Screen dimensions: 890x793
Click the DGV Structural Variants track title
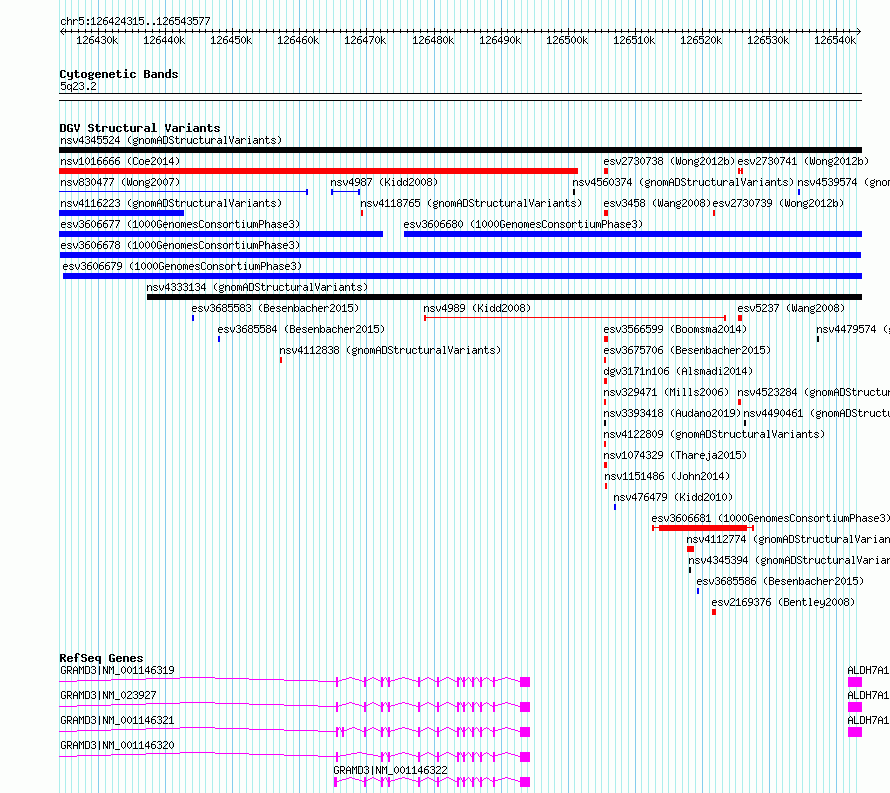click(x=140, y=128)
